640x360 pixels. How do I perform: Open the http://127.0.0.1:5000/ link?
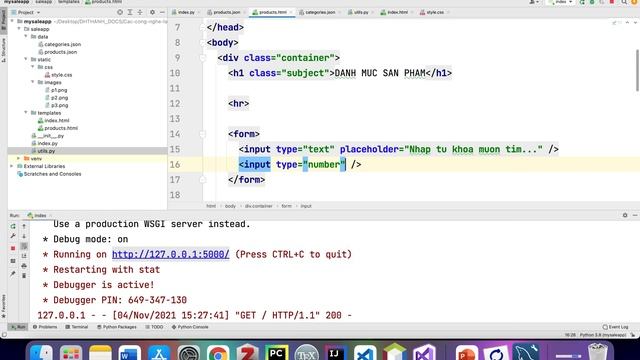point(171,254)
